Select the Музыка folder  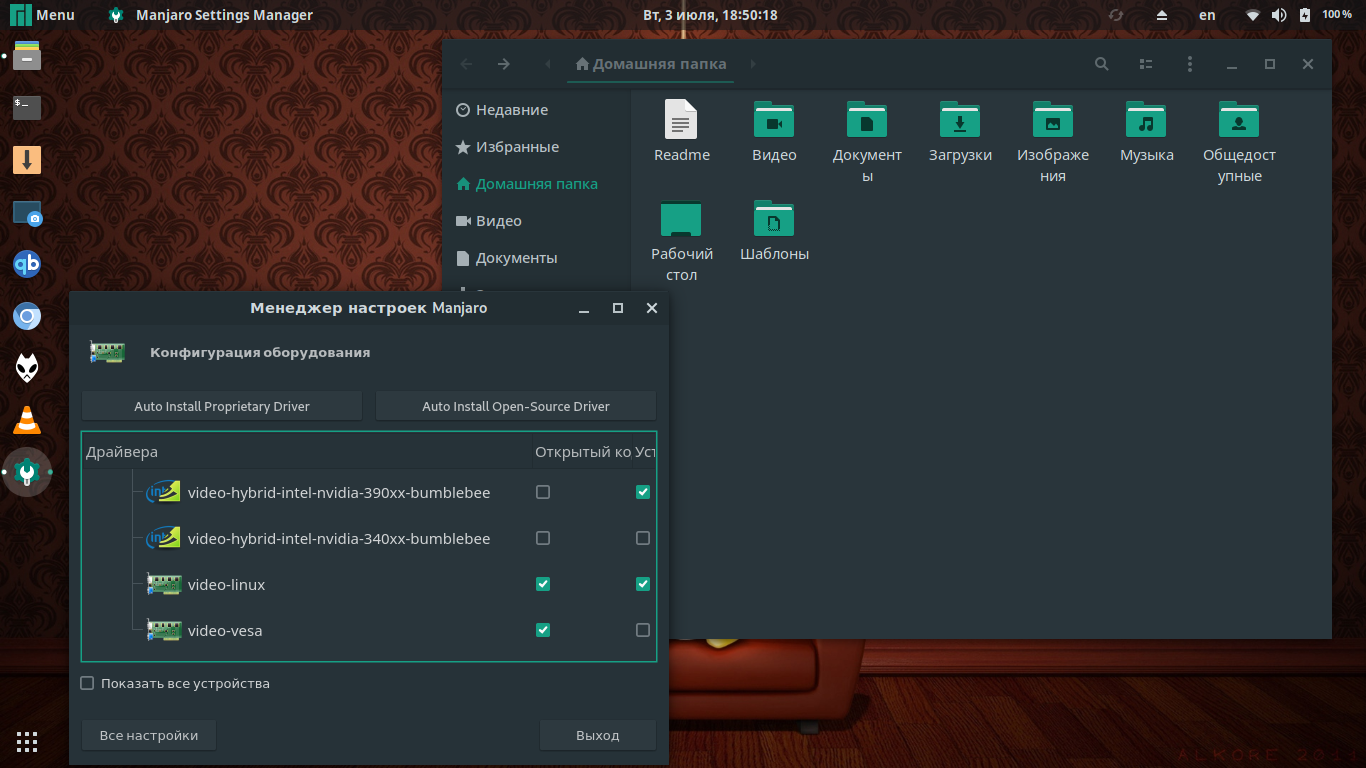[1146, 132]
